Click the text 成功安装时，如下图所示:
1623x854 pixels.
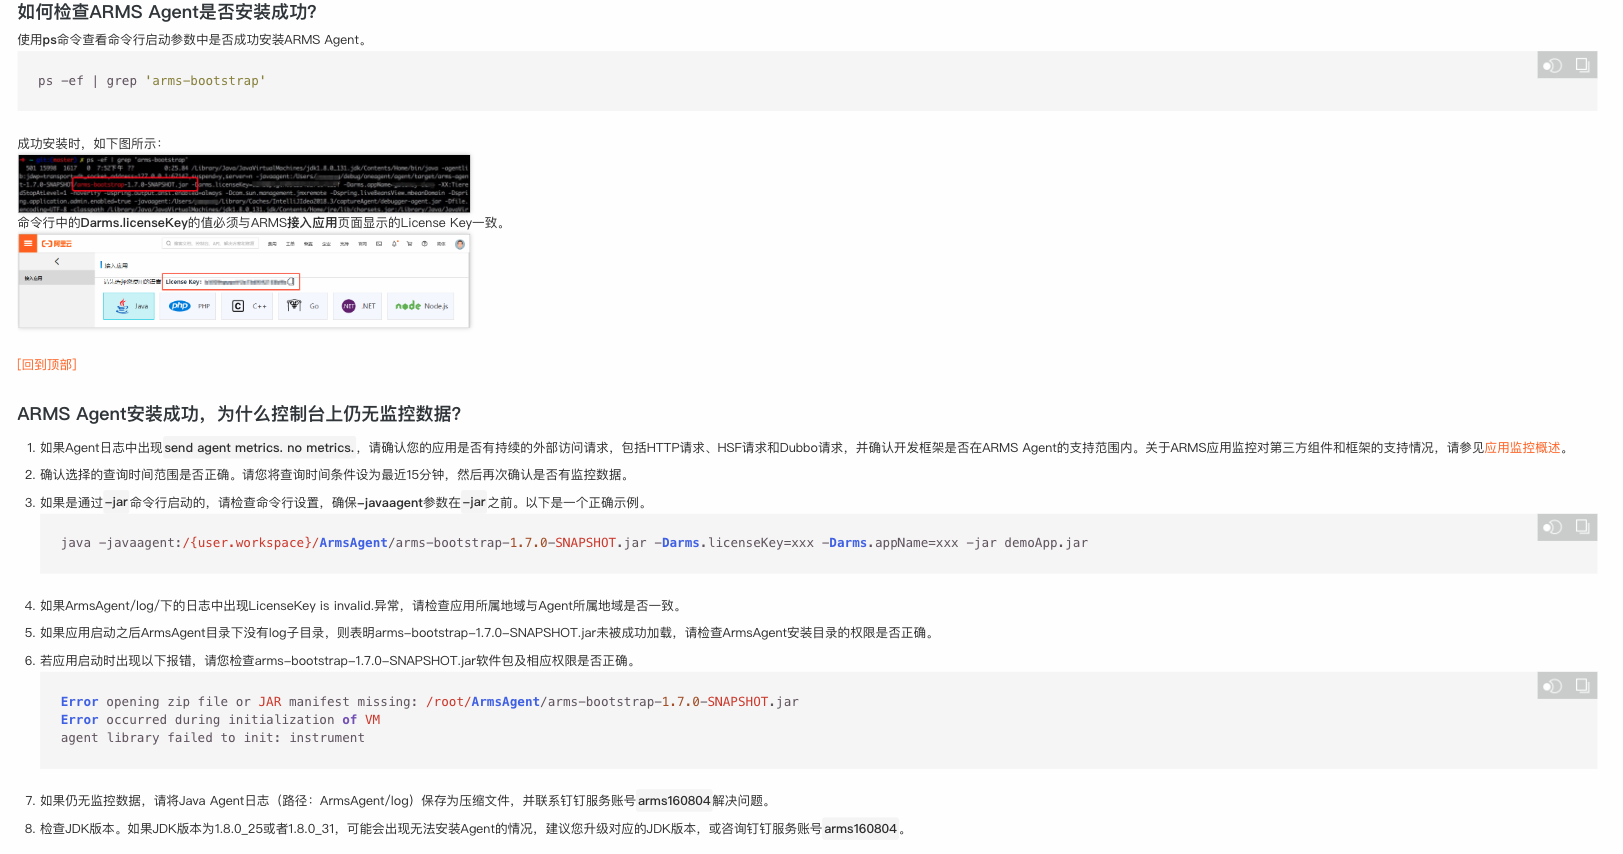(89, 144)
